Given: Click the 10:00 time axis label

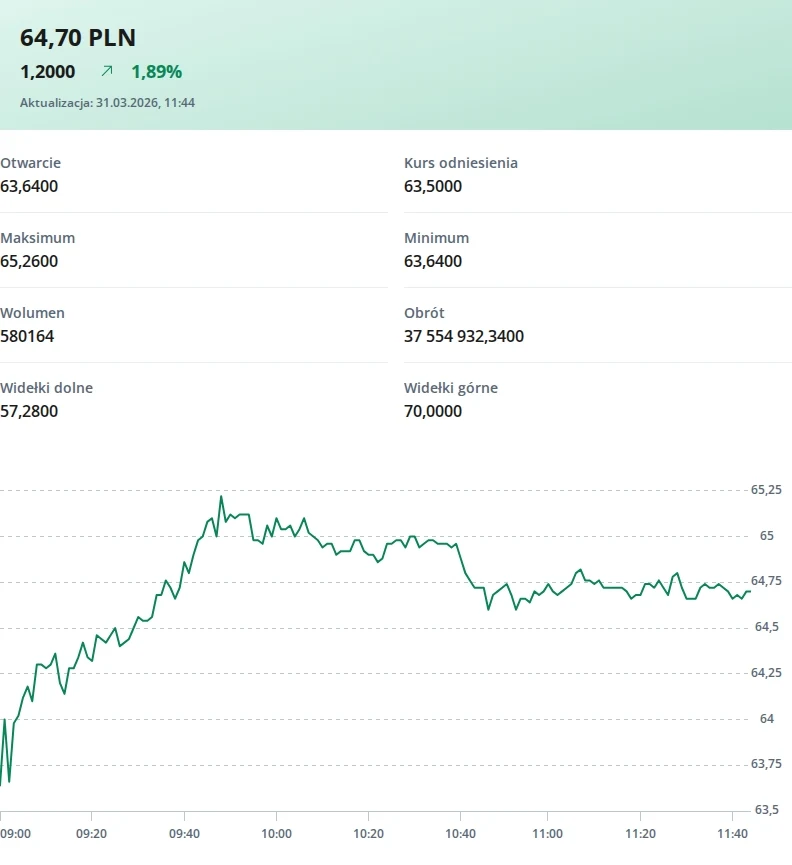Looking at the screenshot, I should pyautogui.click(x=276, y=833).
